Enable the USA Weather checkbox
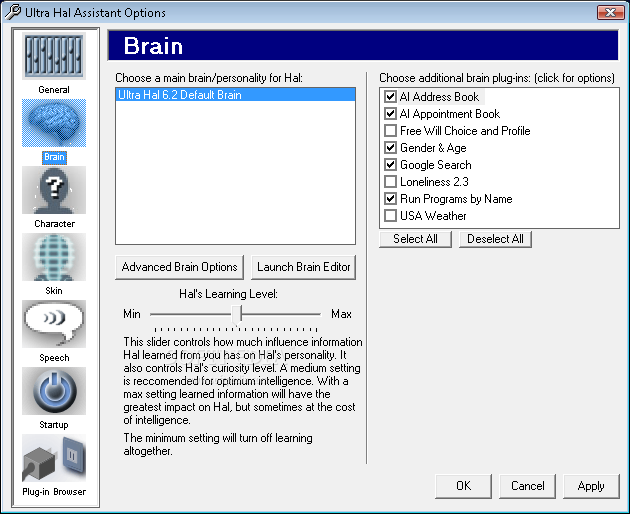The height and width of the screenshot is (514, 630). [x=390, y=215]
